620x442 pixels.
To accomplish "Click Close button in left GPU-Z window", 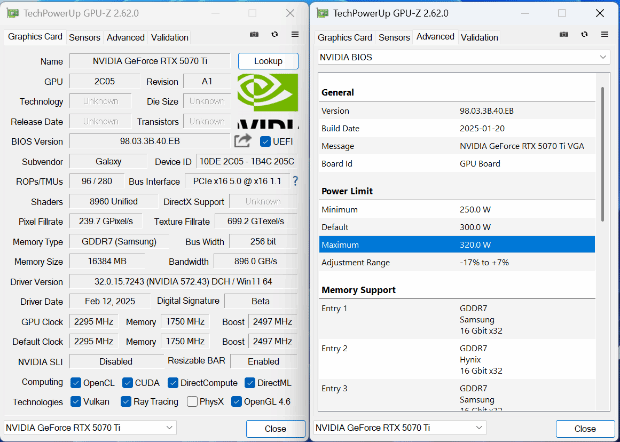I will (x=275, y=429).
